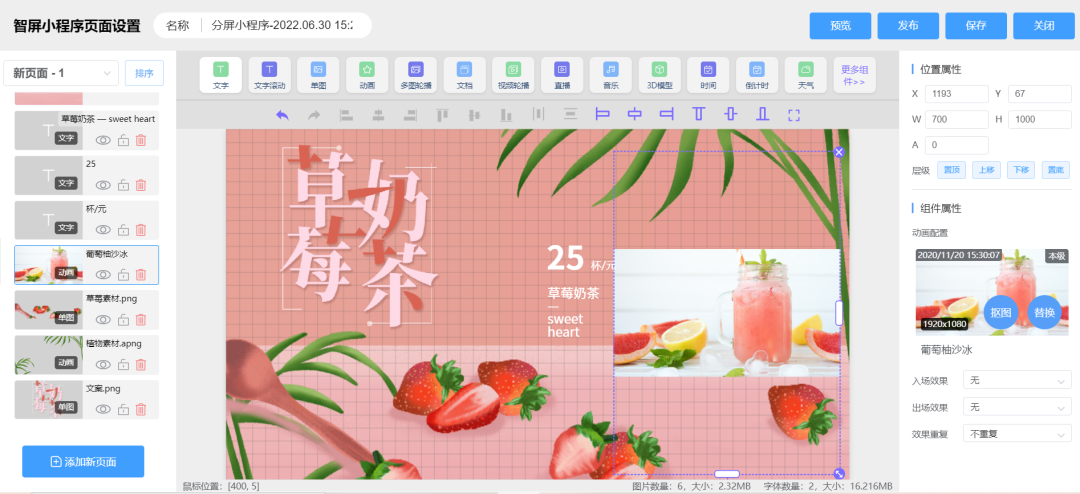Delete the 文案.png layer
1080x494 pixels.
(141, 409)
